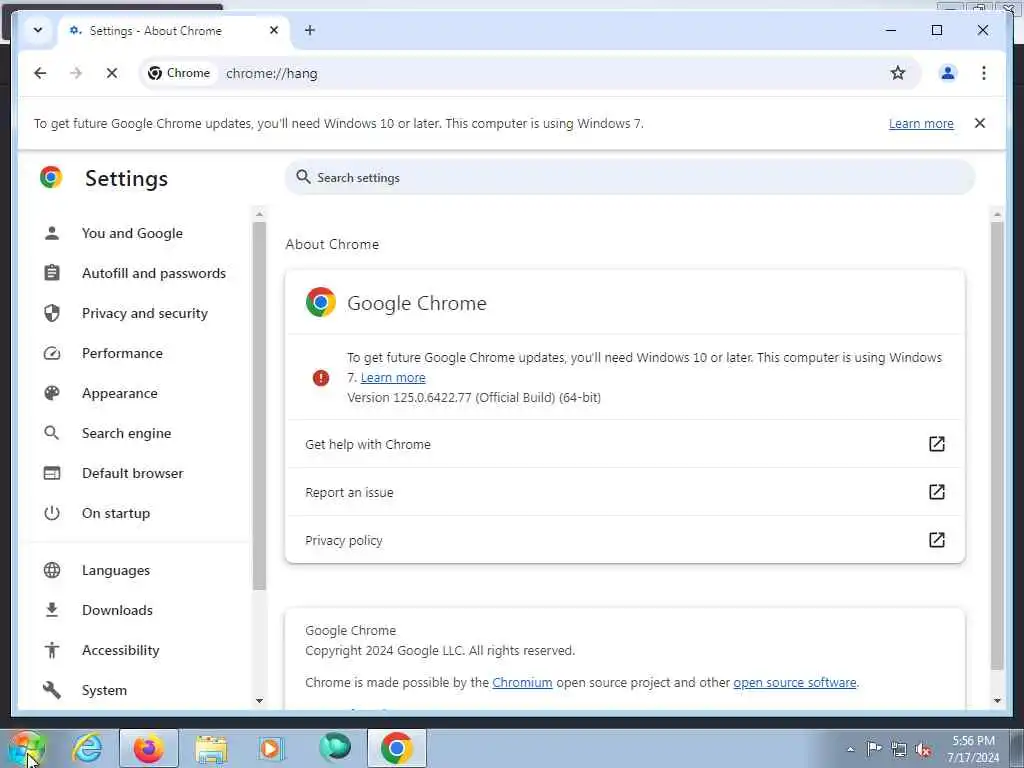
Task: Click the Accessibility person icon
Action: 52,650
